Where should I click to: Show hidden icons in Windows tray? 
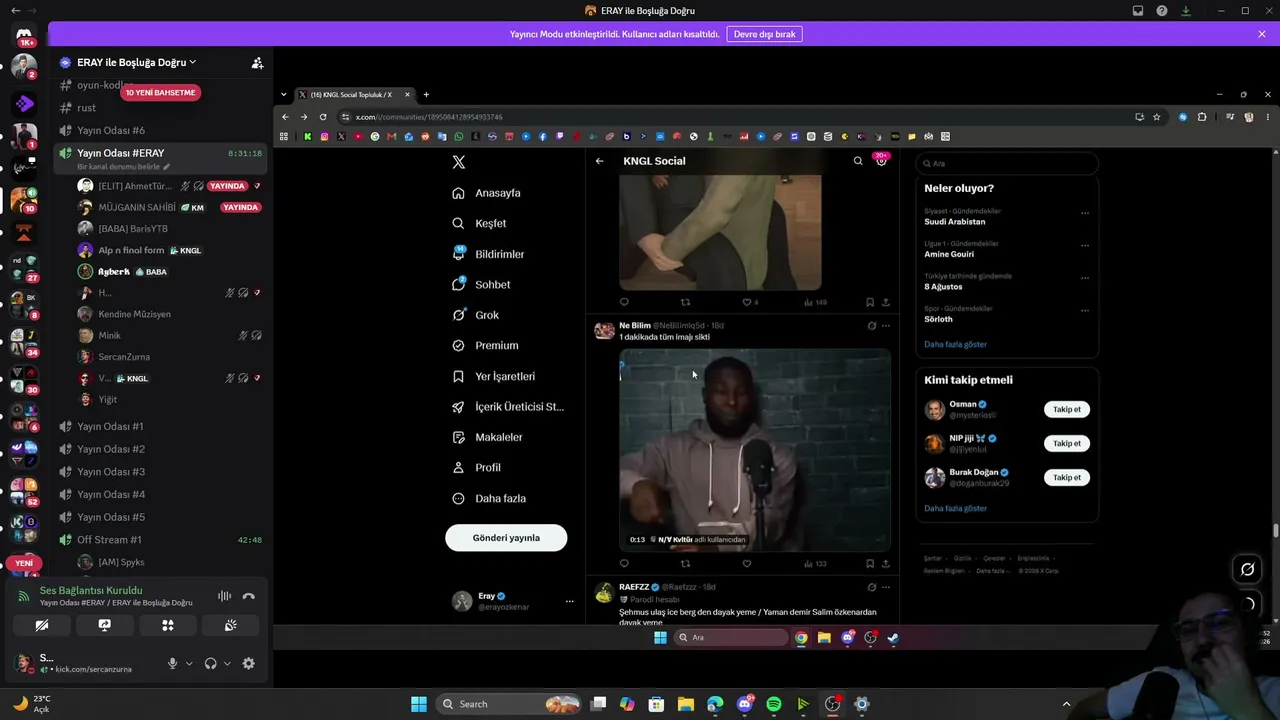tap(1066, 704)
